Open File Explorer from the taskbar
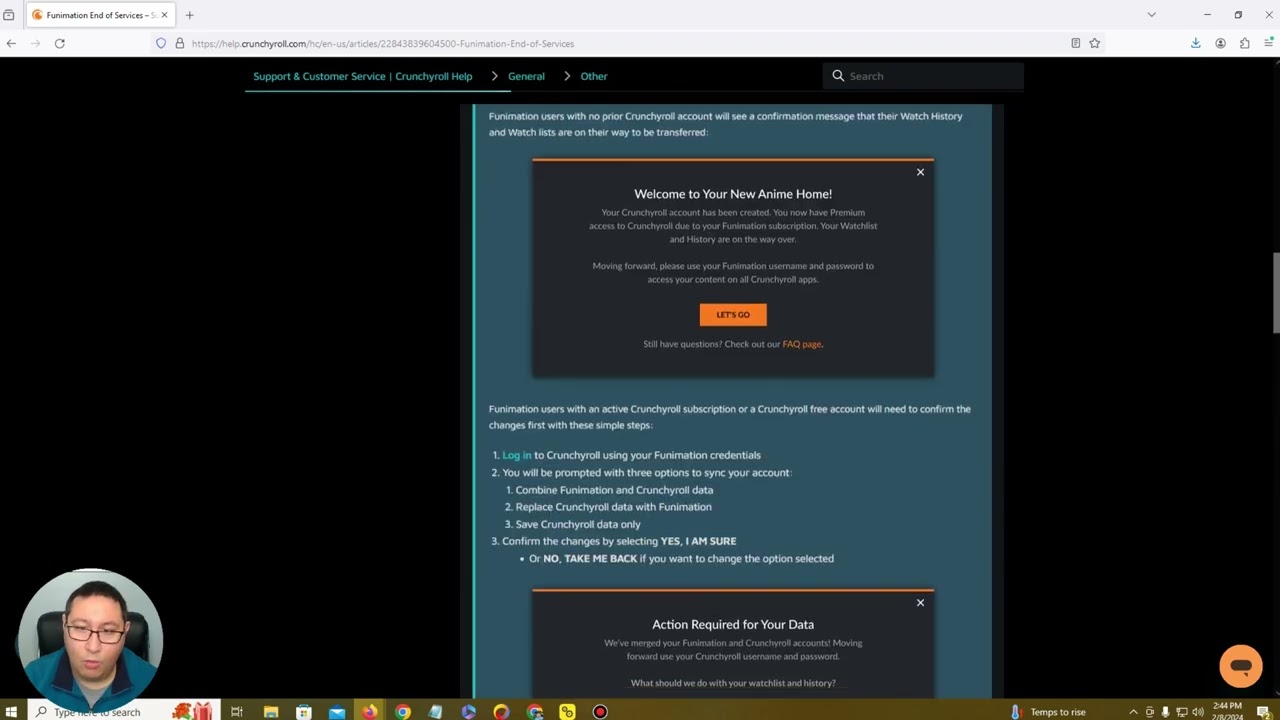 tap(270, 712)
